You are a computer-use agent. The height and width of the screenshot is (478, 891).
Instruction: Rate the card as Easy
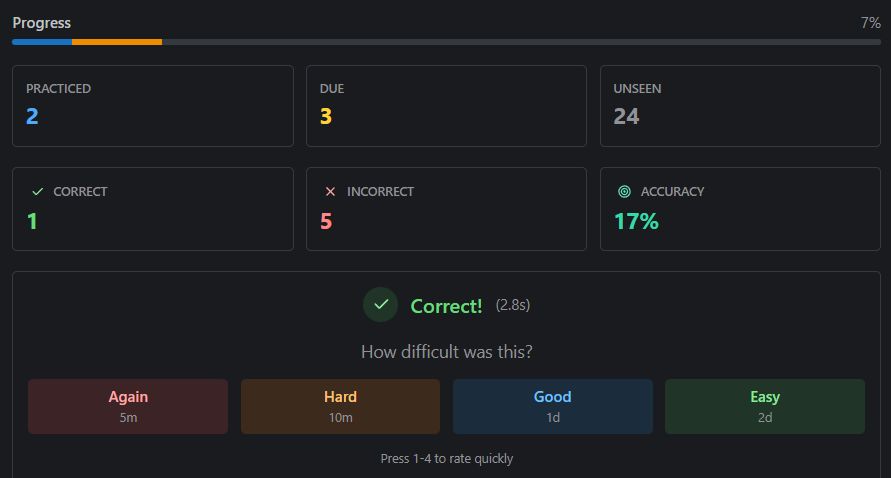pyautogui.click(x=765, y=406)
